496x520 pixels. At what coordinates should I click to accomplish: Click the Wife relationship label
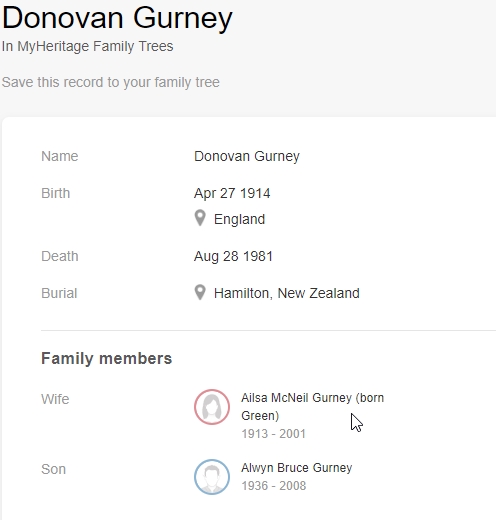55,399
